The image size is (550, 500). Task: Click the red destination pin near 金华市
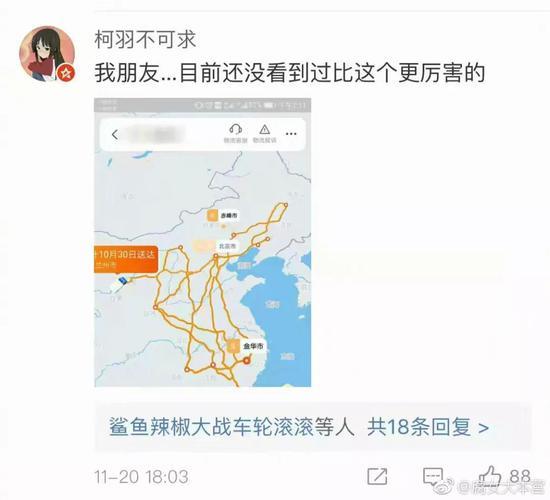coord(247,361)
